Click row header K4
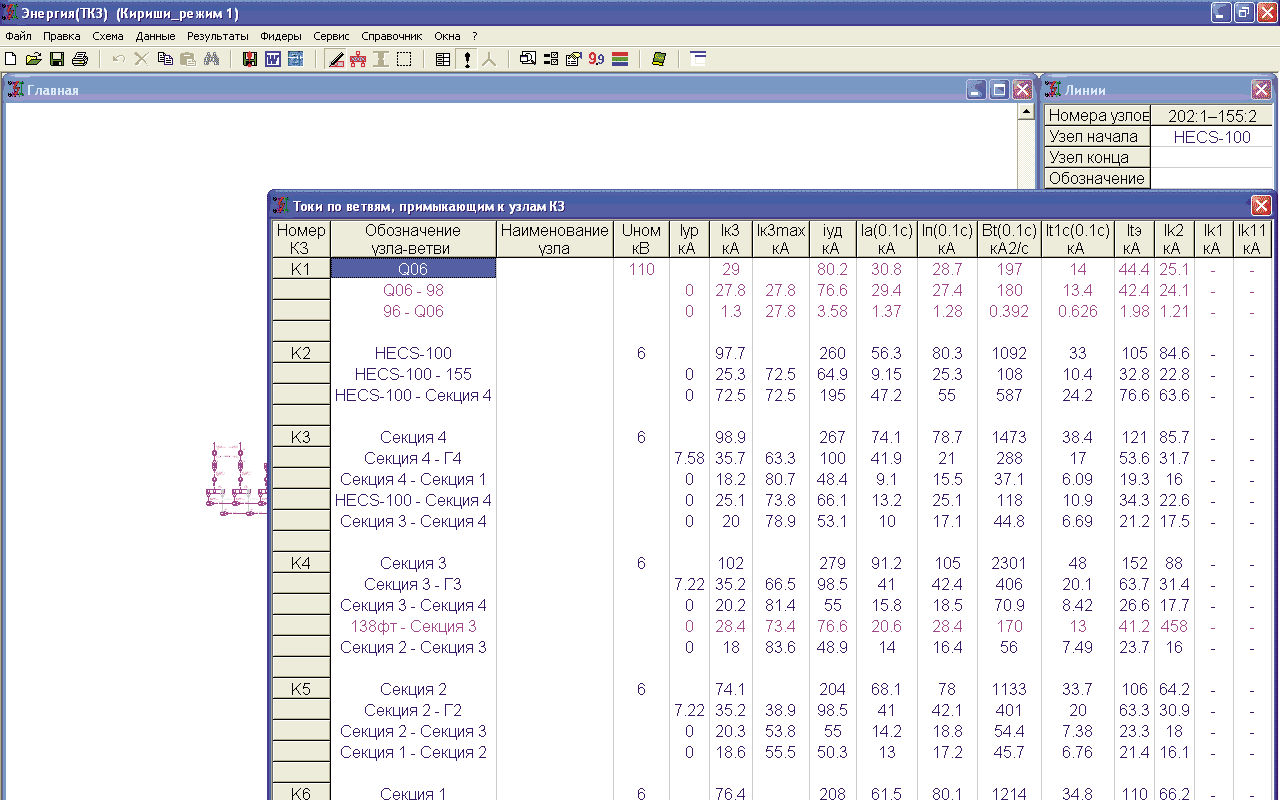The width and height of the screenshot is (1280, 800). pyautogui.click(x=301, y=563)
